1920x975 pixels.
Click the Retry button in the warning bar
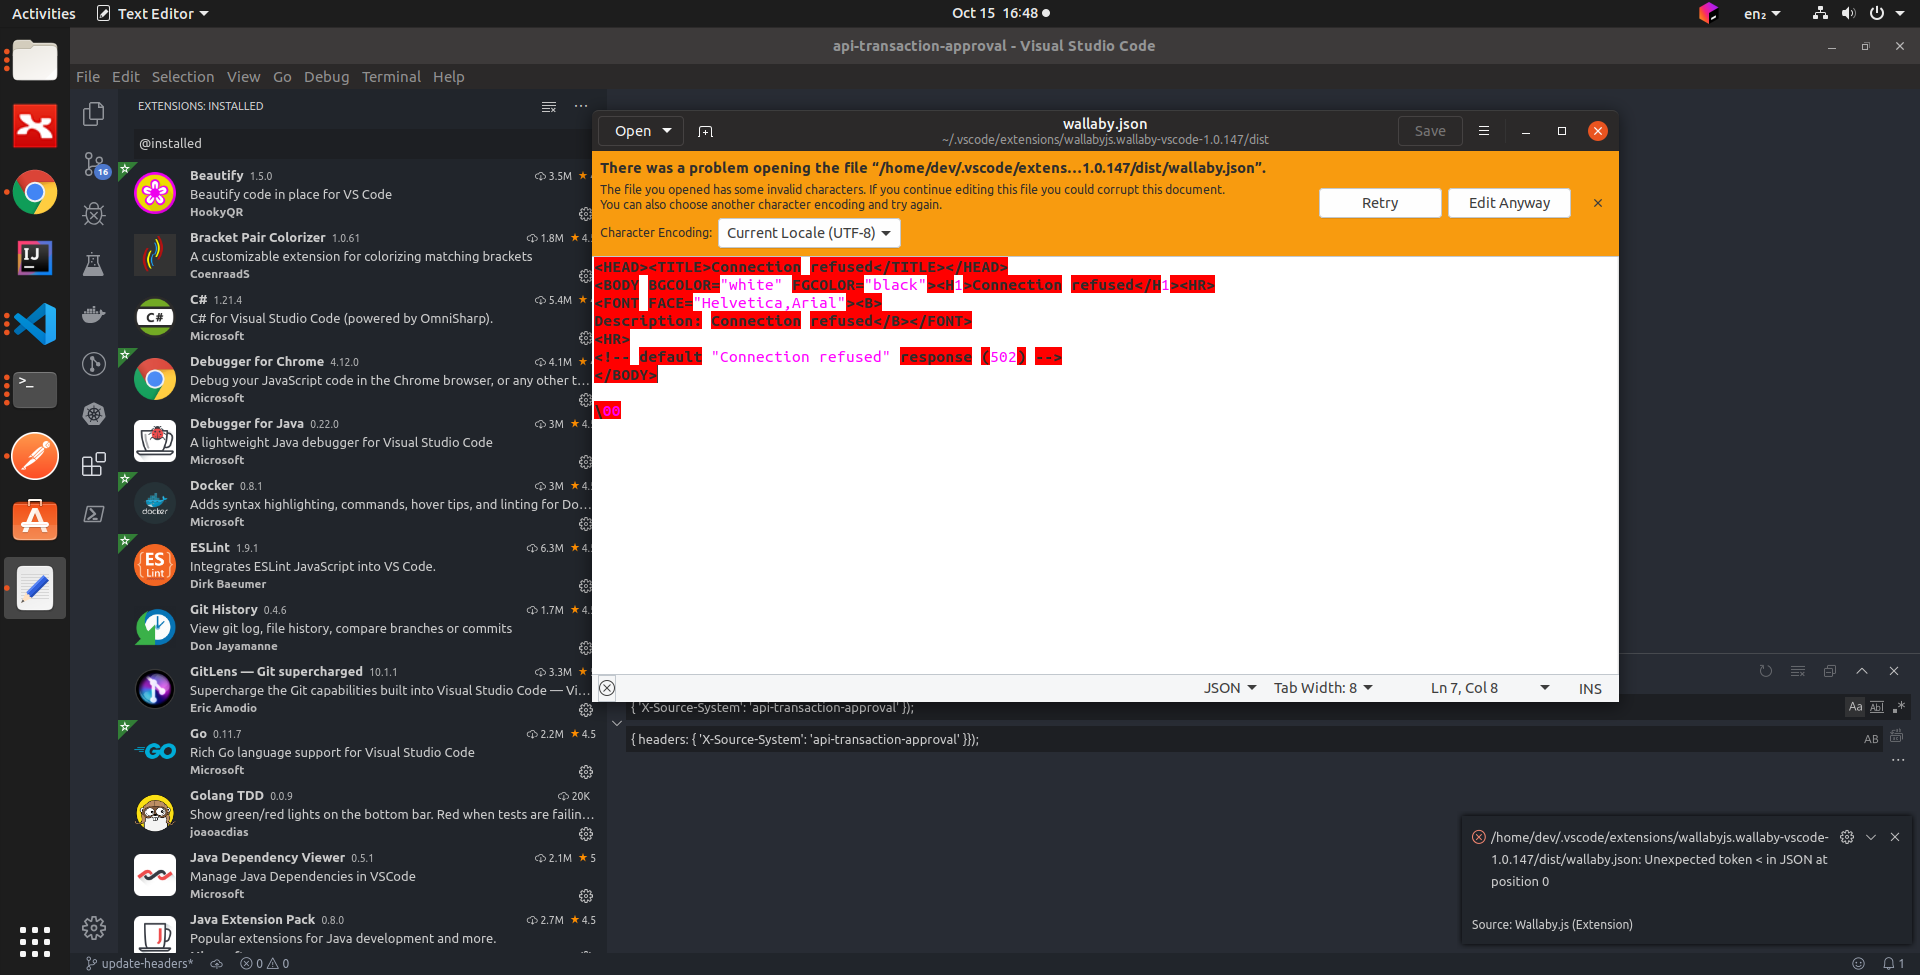(1380, 203)
